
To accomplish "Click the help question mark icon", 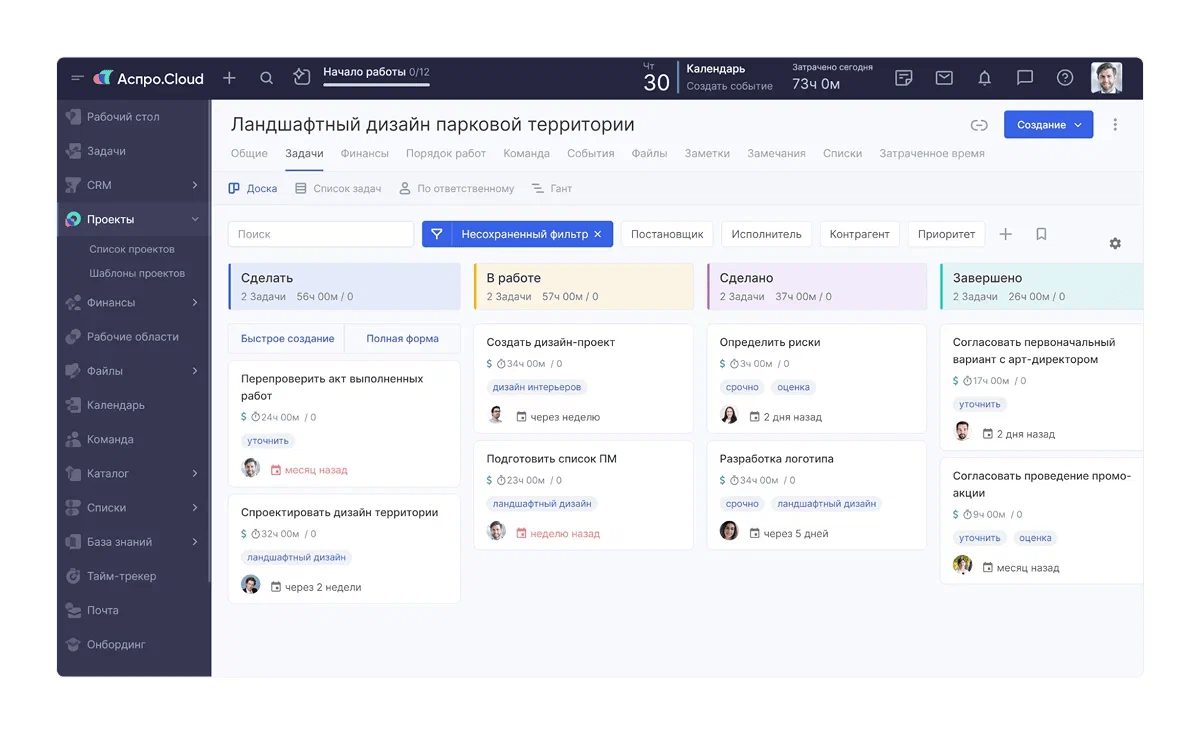I will click(1065, 78).
